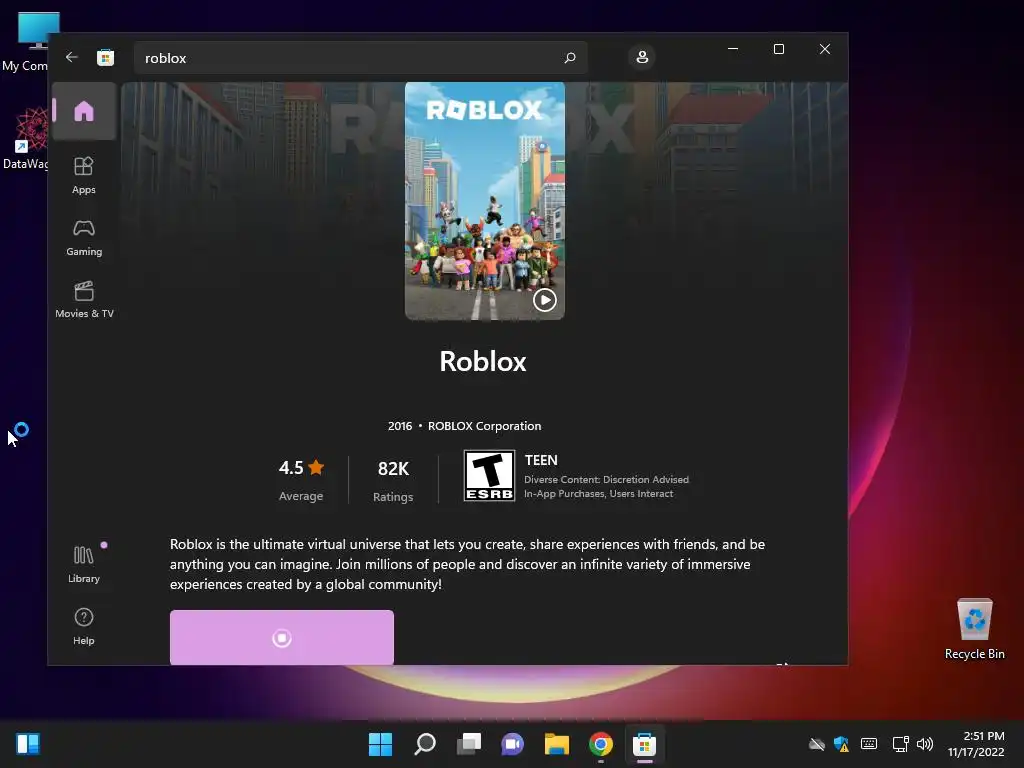Open taskbar Search

424,744
